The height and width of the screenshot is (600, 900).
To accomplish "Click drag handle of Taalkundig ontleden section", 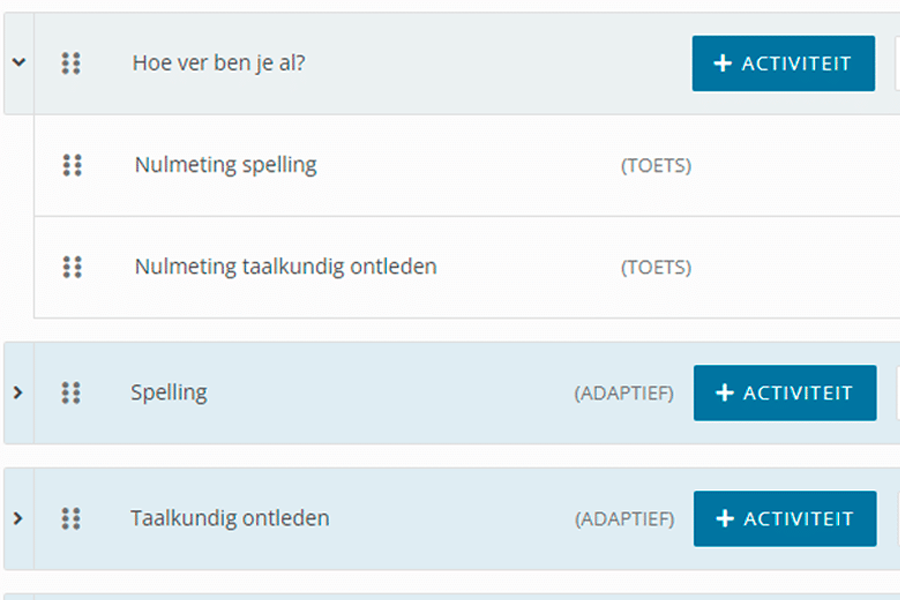I will coord(71,519).
